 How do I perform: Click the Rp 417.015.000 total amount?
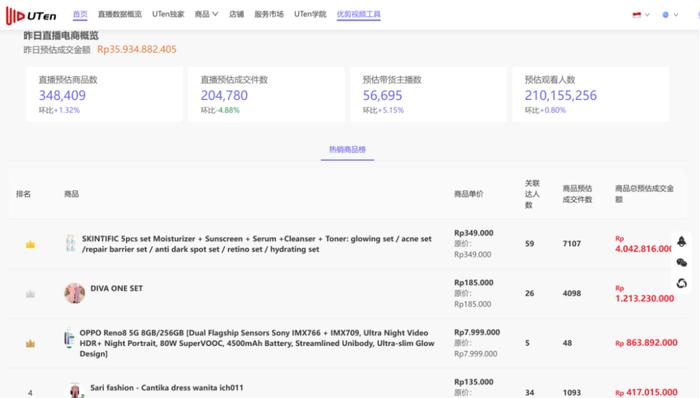(x=646, y=392)
